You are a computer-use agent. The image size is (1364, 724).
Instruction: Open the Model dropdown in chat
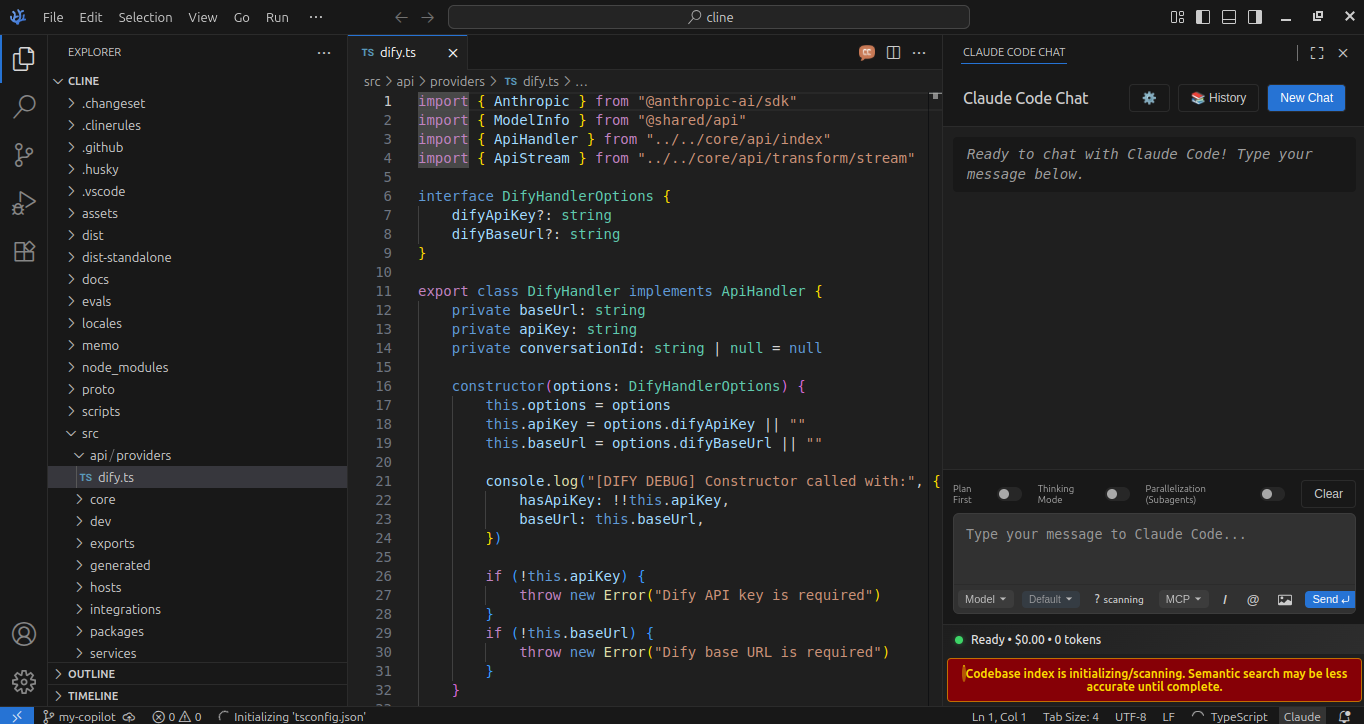coord(986,599)
